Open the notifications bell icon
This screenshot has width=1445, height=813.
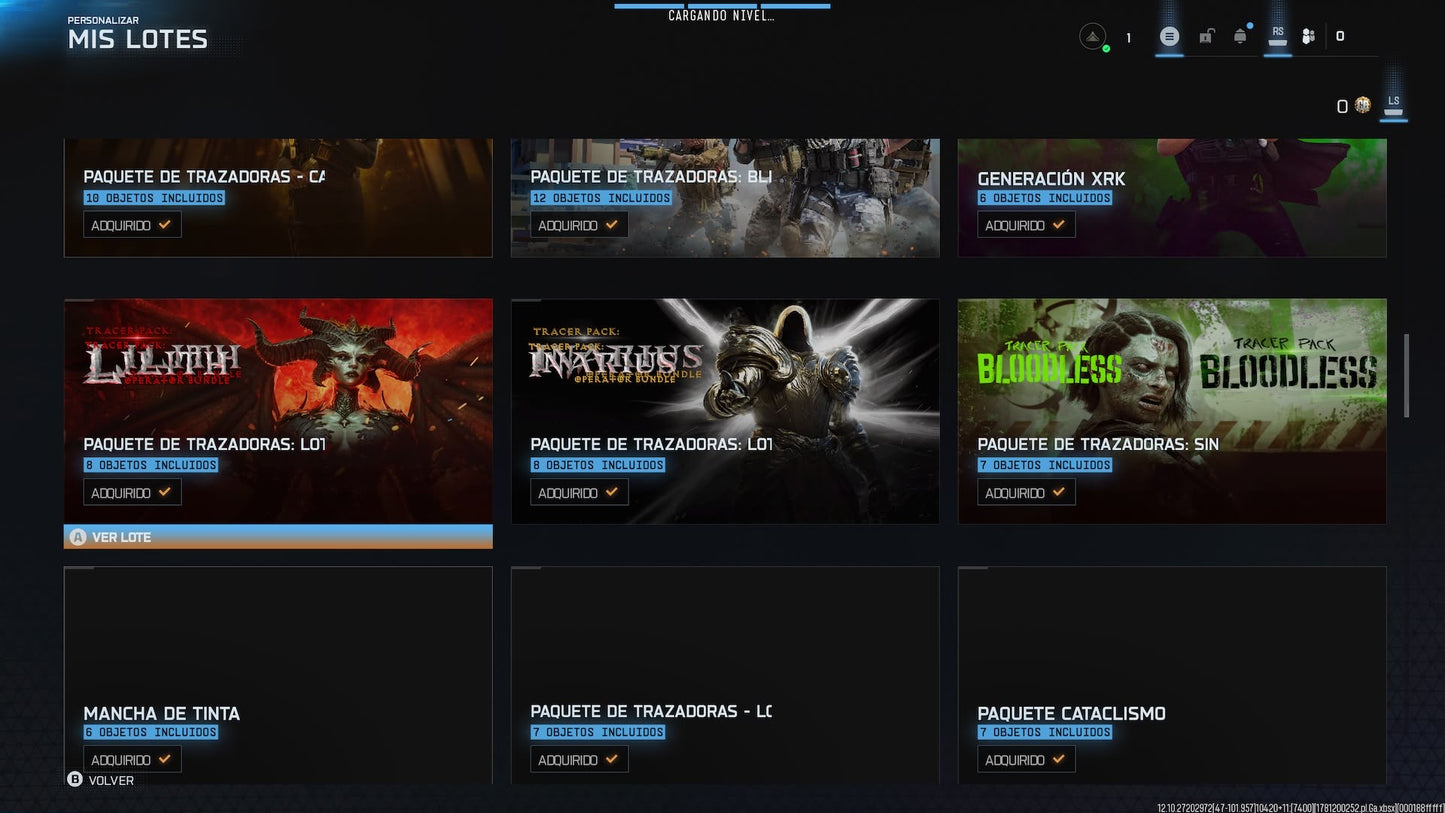pyautogui.click(x=1240, y=37)
